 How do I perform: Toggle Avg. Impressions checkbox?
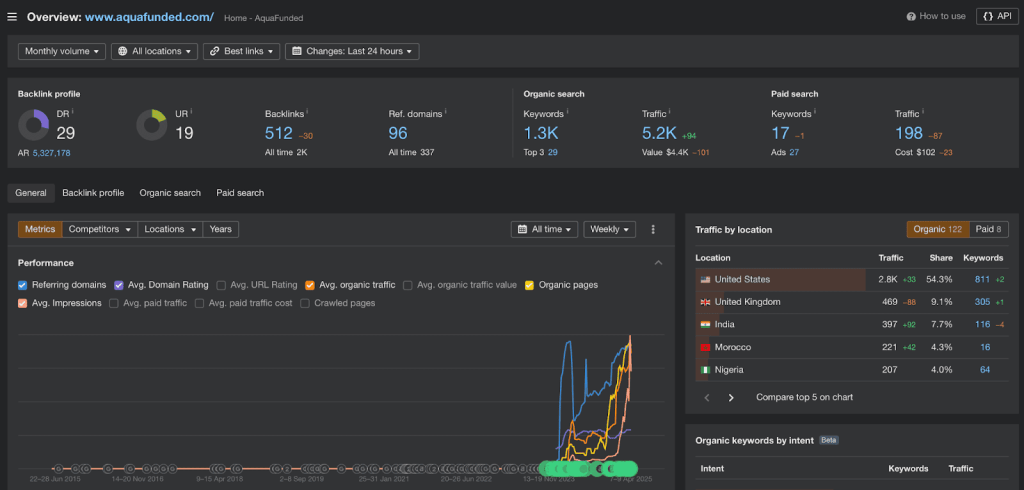(23, 303)
